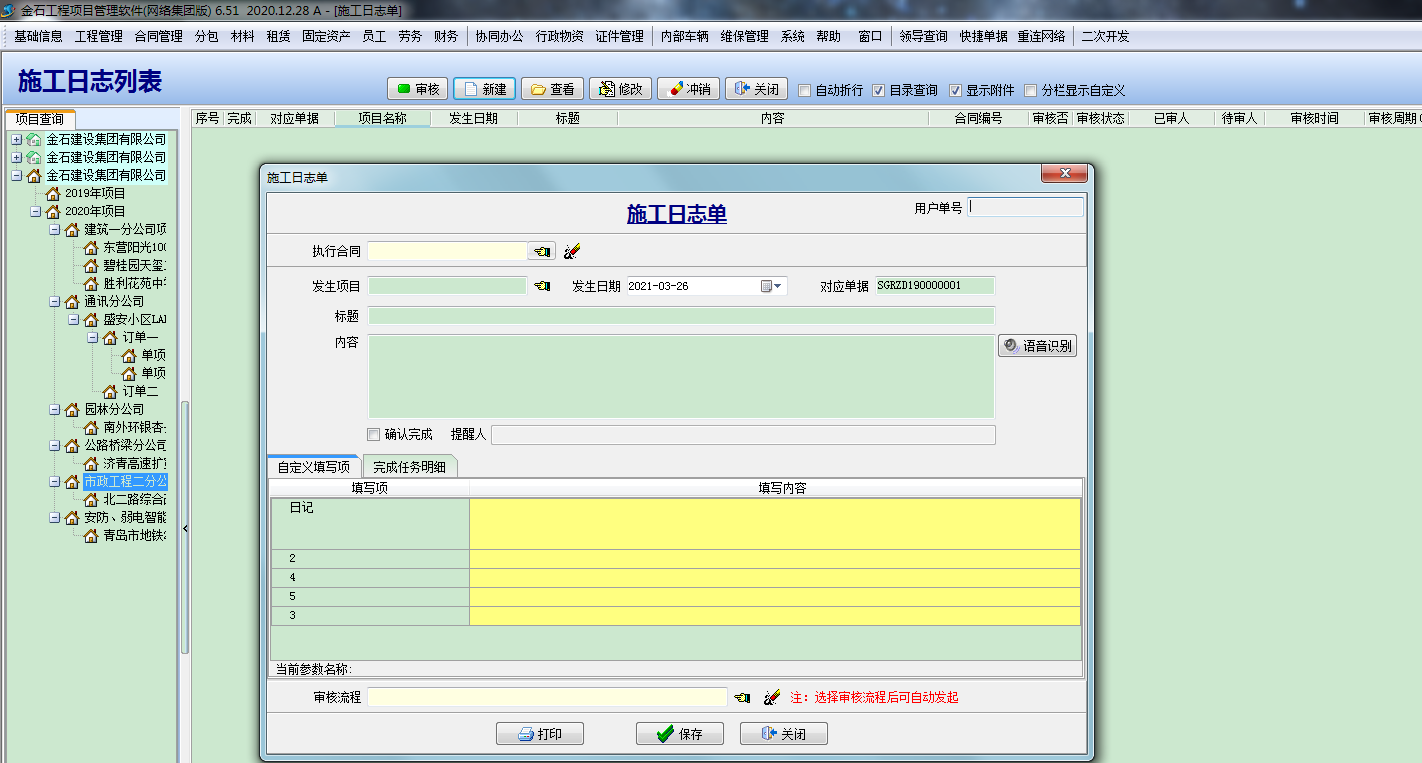
Task: Toggle the 显示附件 checkbox
Action: click(955, 90)
